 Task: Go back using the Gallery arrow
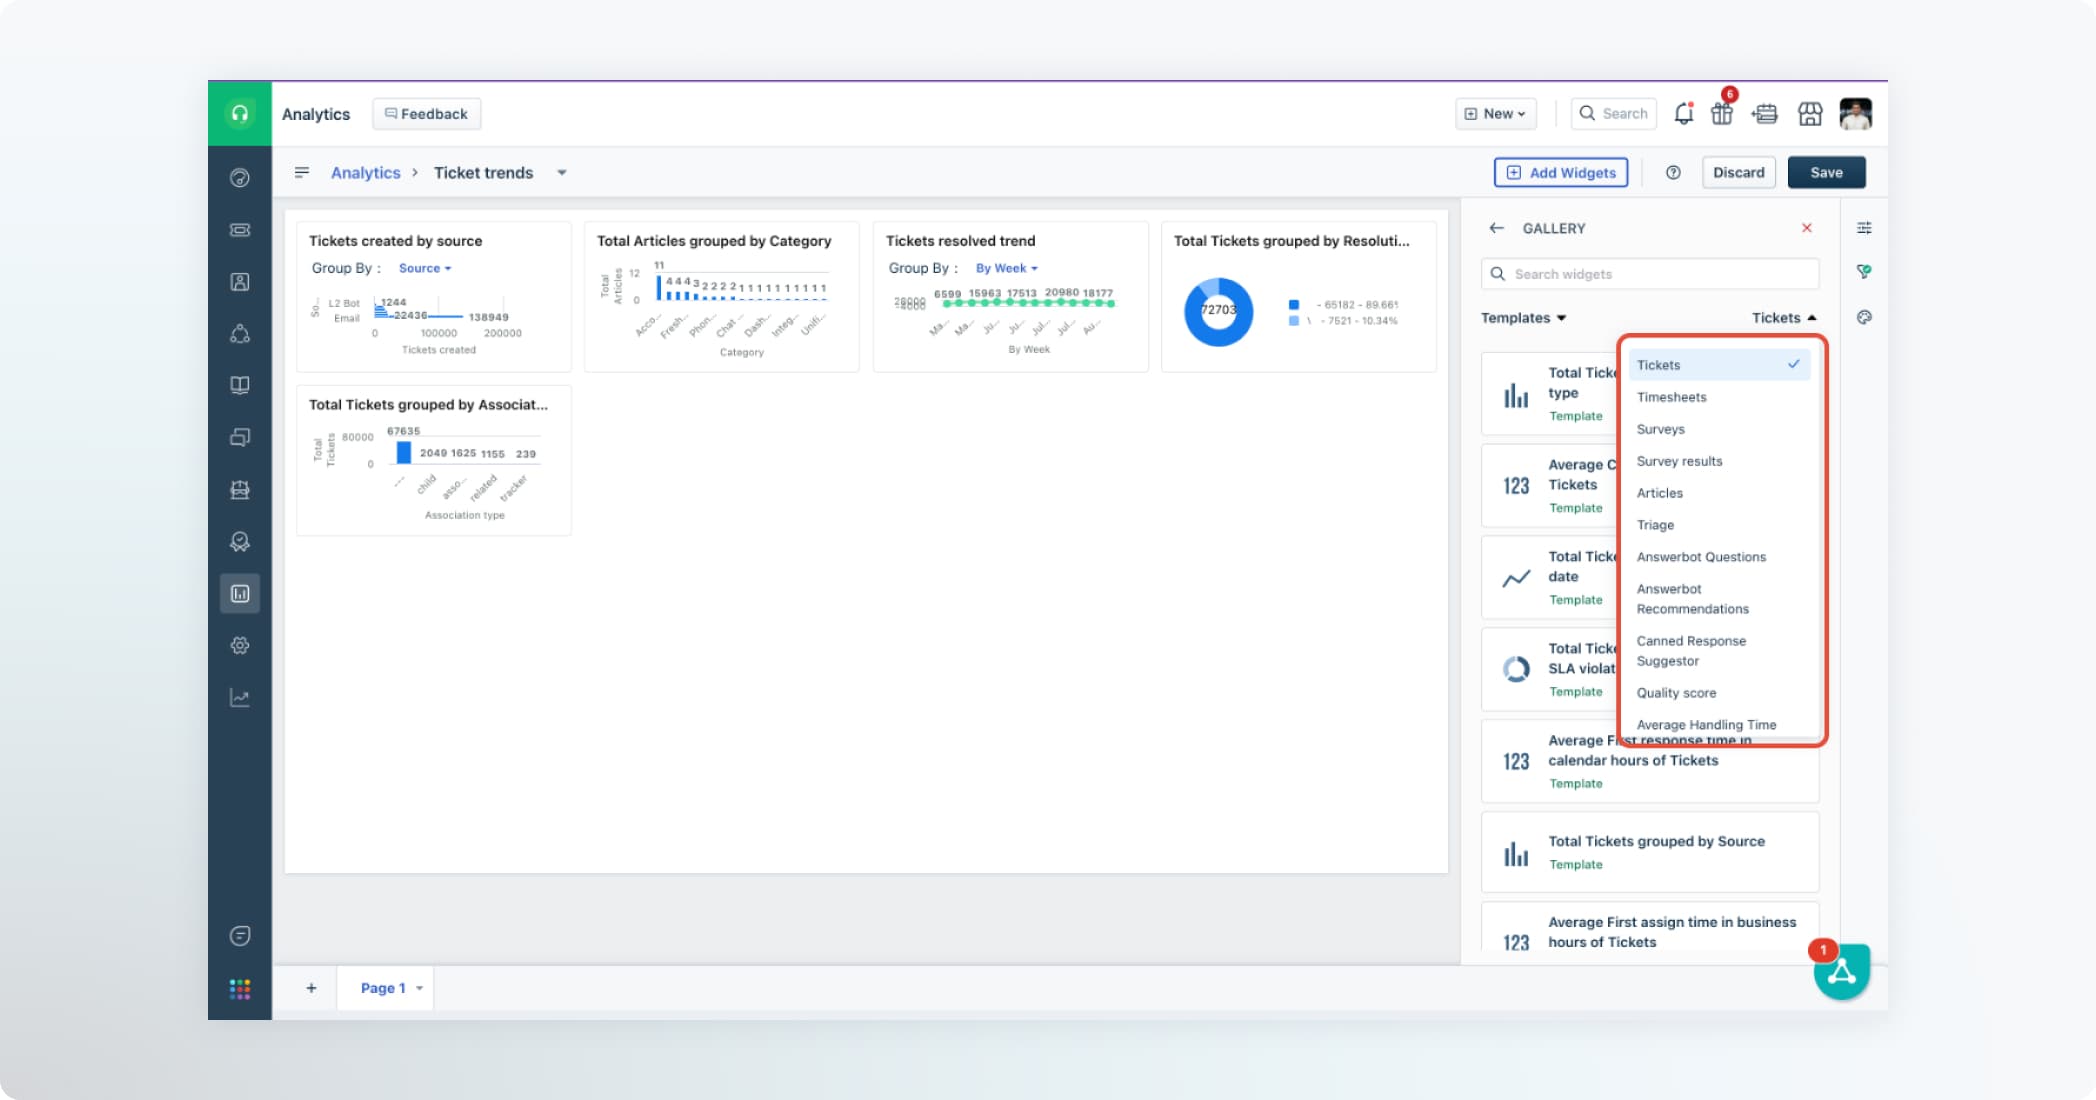tap(1496, 228)
